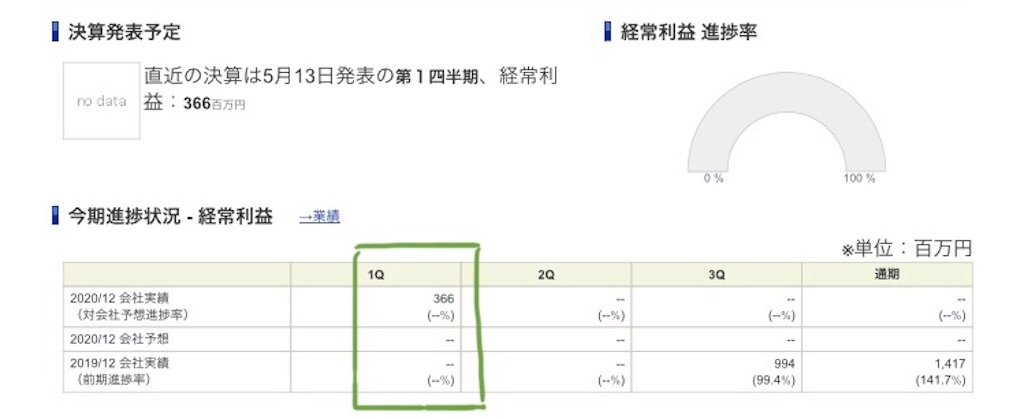This screenshot has height=419, width=1024.
Task: Select the 1Q column header
Action: pyautogui.click(x=376, y=275)
